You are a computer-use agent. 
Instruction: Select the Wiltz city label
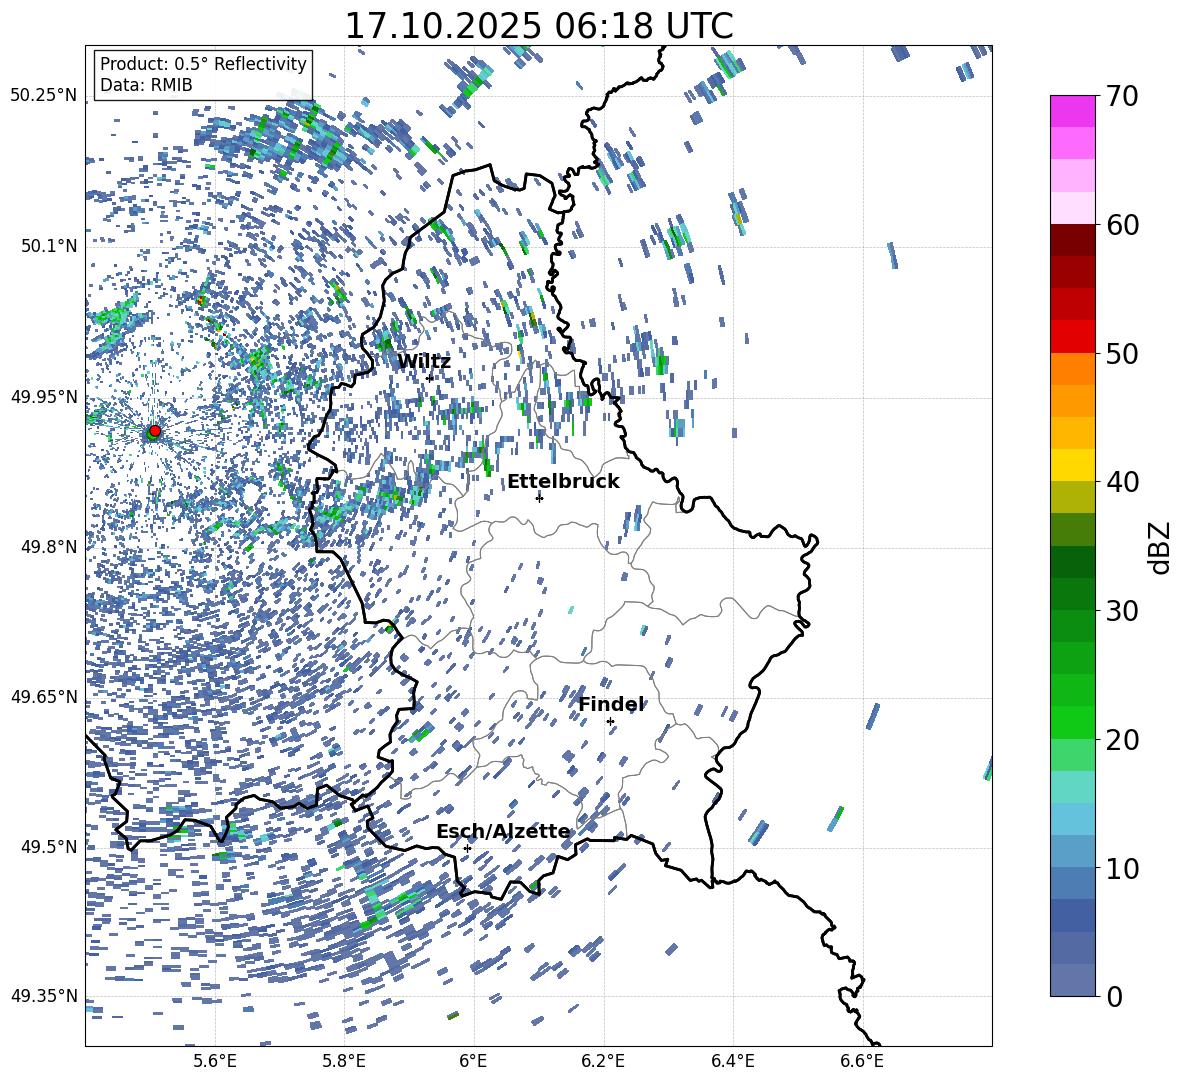(x=424, y=362)
